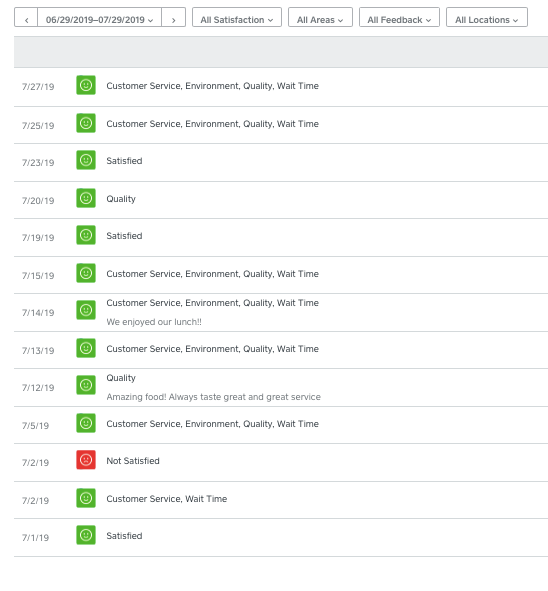Select the Not Satisfied feedback entry
Image resolution: width=548 pixels, height=591 pixels.
click(x=281, y=462)
